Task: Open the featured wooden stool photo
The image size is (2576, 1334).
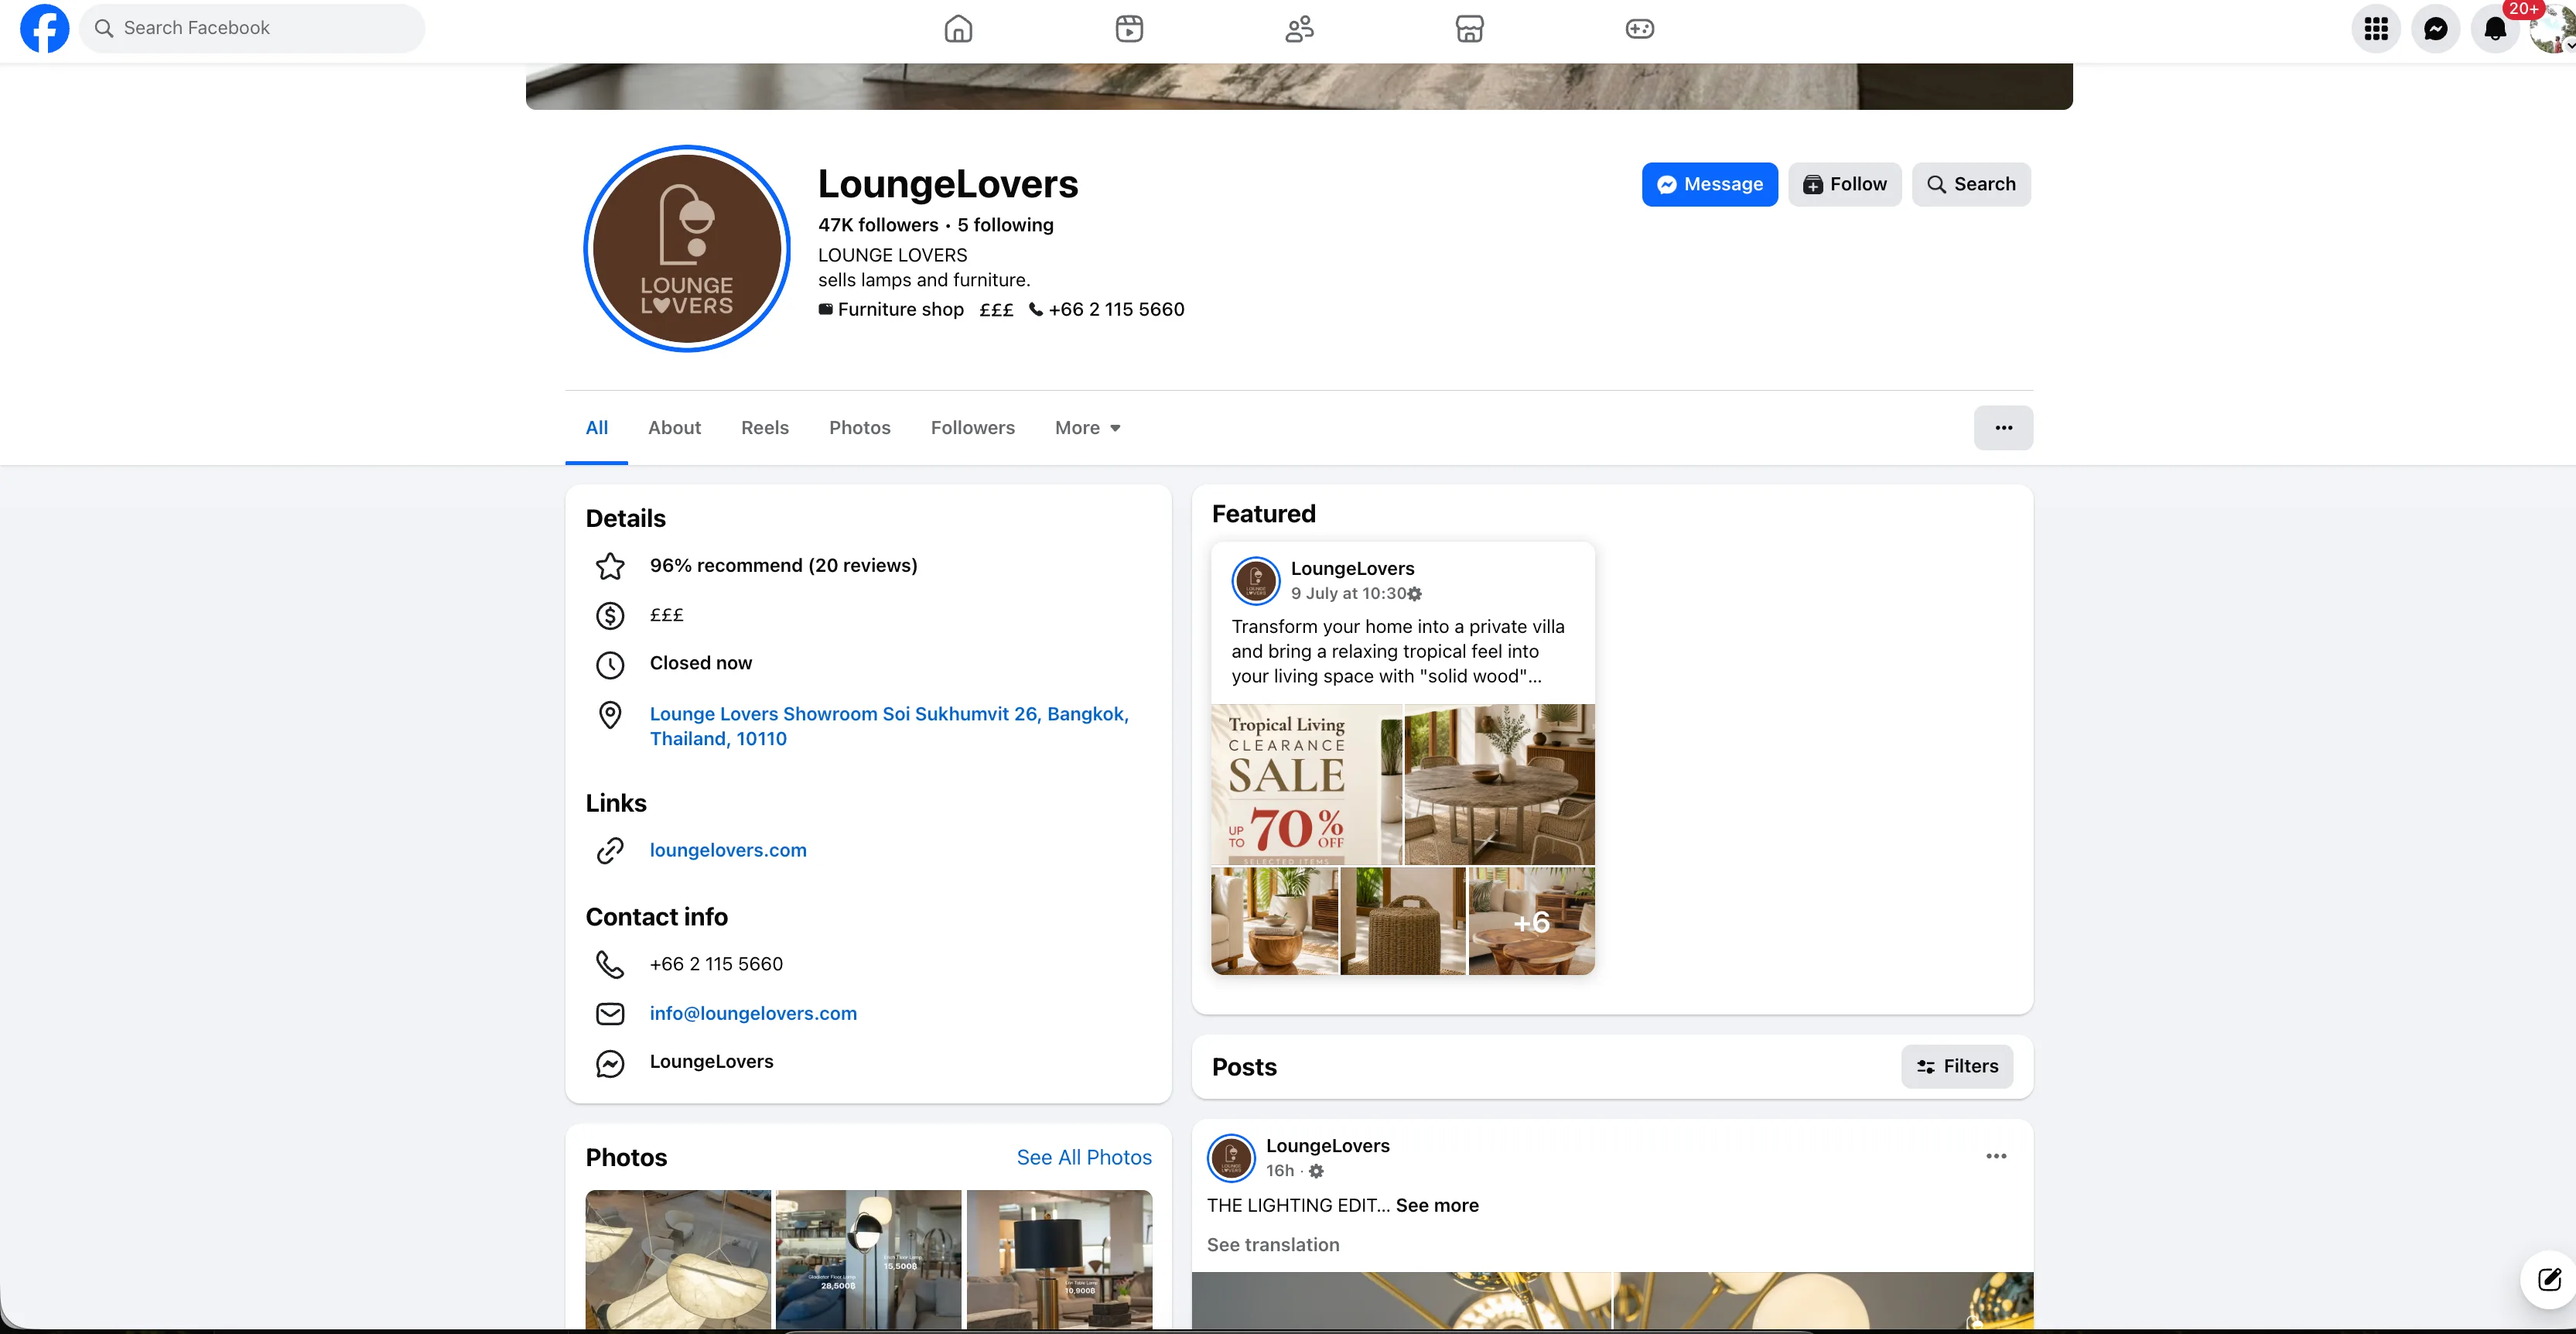Action: [x=1274, y=921]
